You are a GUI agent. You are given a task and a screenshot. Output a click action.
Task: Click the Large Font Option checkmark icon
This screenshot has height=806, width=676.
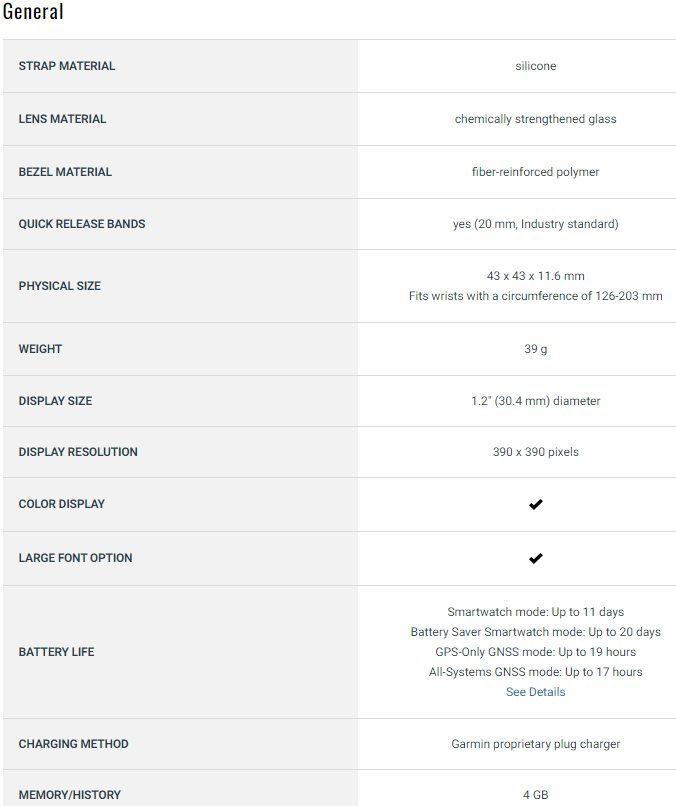(x=536, y=558)
